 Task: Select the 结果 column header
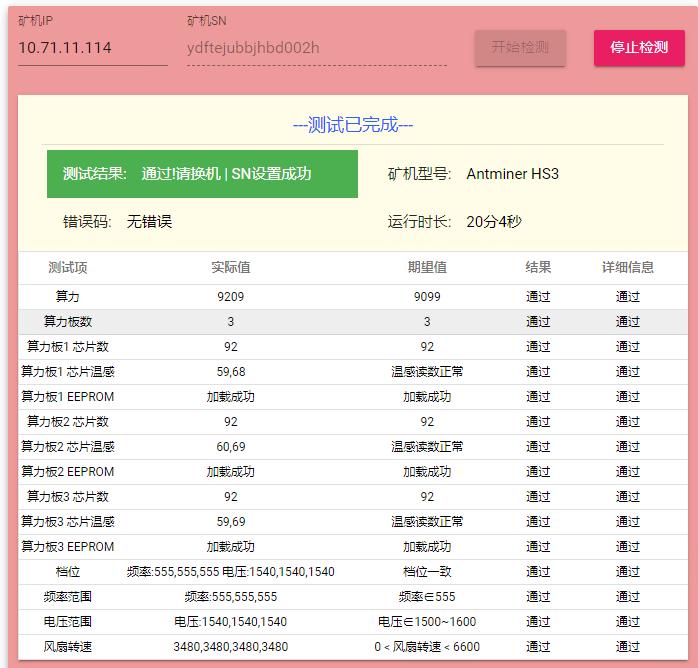pos(538,267)
